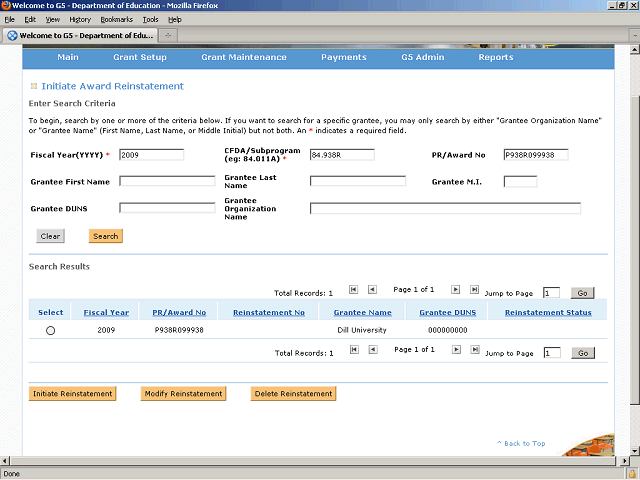
Task: Click next page arrow above results table
Action: tap(456, 290)
